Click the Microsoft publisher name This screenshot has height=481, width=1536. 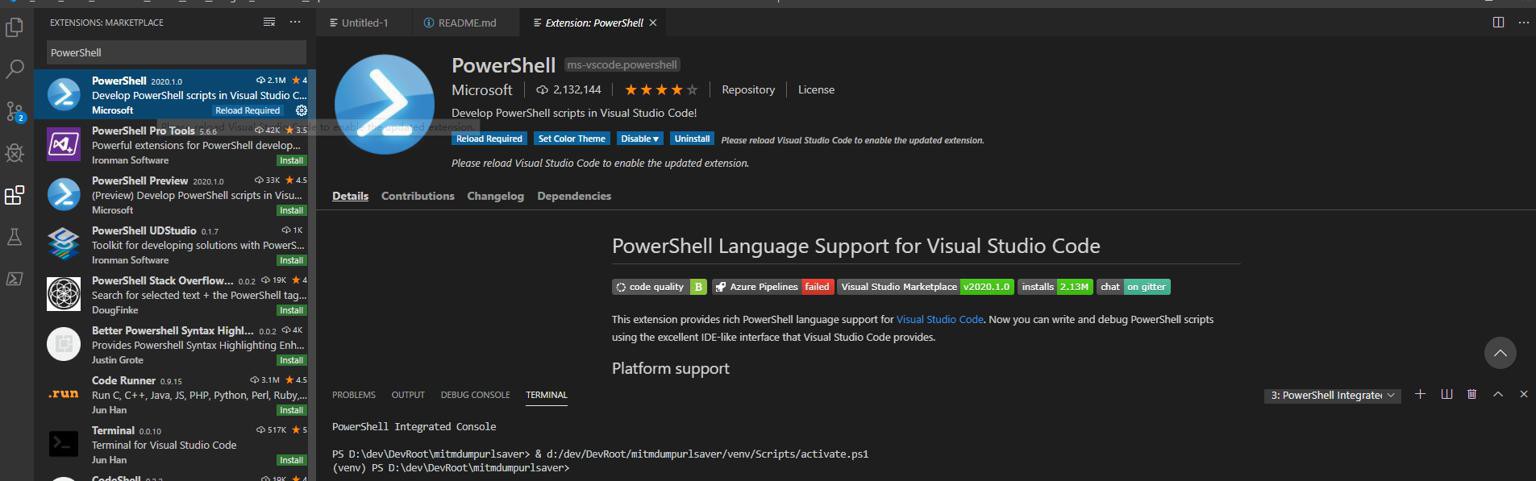(482, 90)
